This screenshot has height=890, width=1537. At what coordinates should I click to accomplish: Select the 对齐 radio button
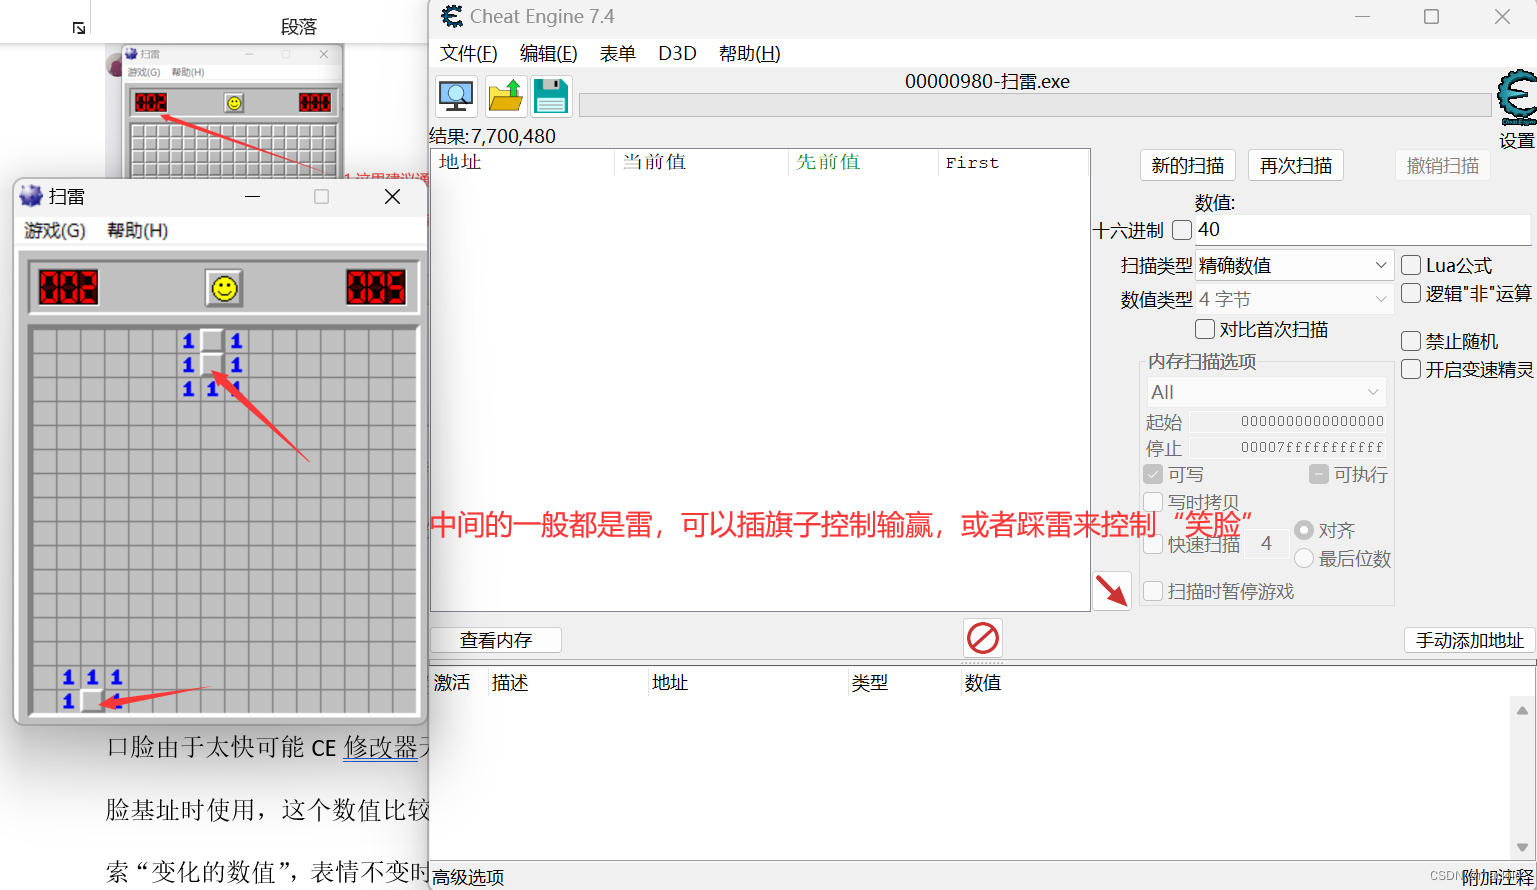pos(1304,530)
